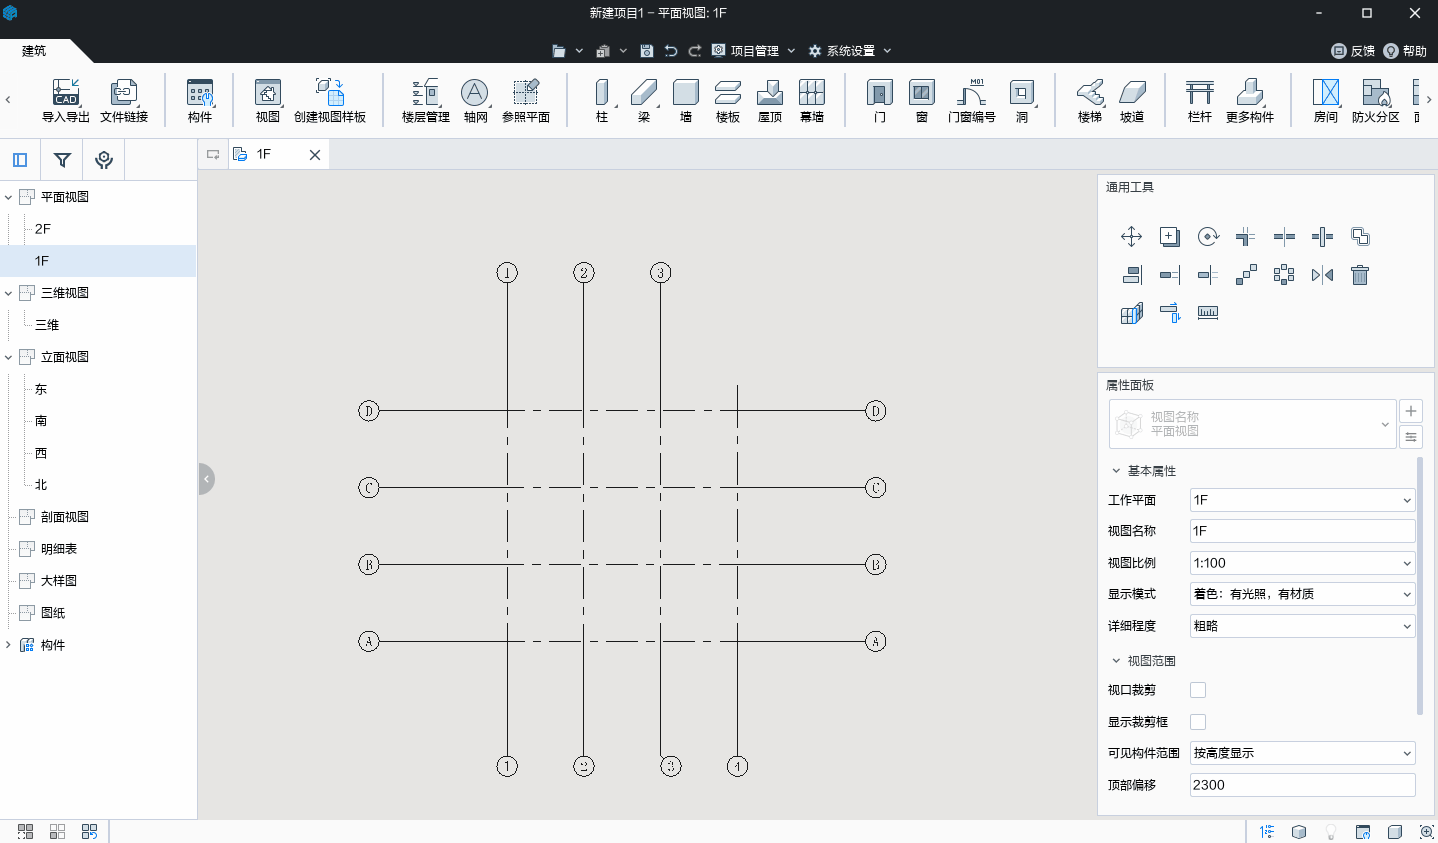The width and height of the screenshot is (1438, 843).
Task: Select the 梁 beam tool
Action: click(644, 101)
